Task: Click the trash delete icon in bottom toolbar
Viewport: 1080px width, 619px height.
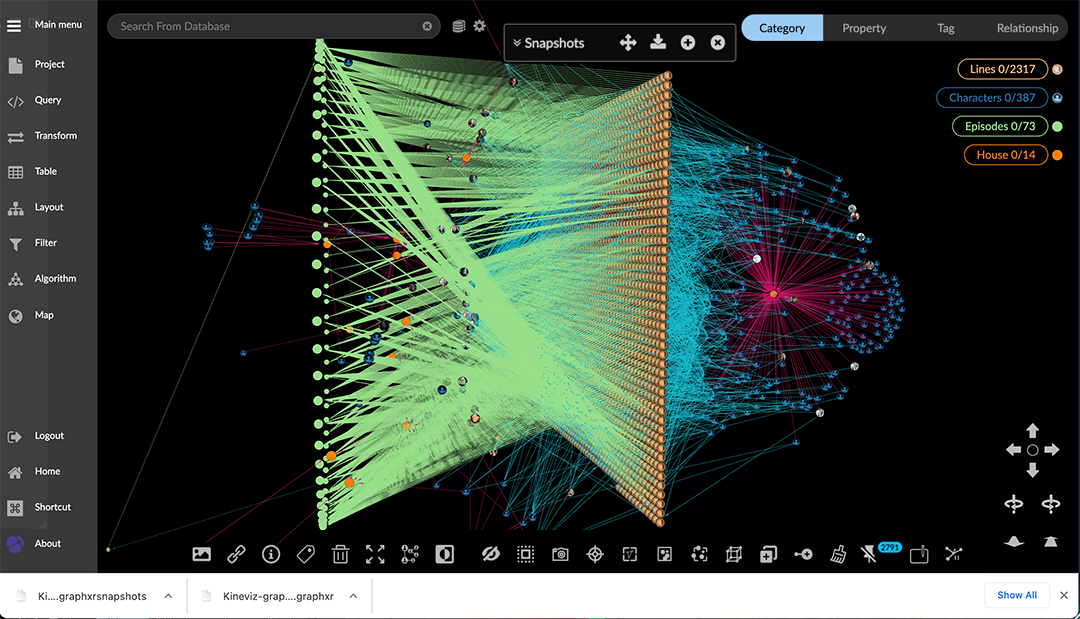Action: coord(340,554)
